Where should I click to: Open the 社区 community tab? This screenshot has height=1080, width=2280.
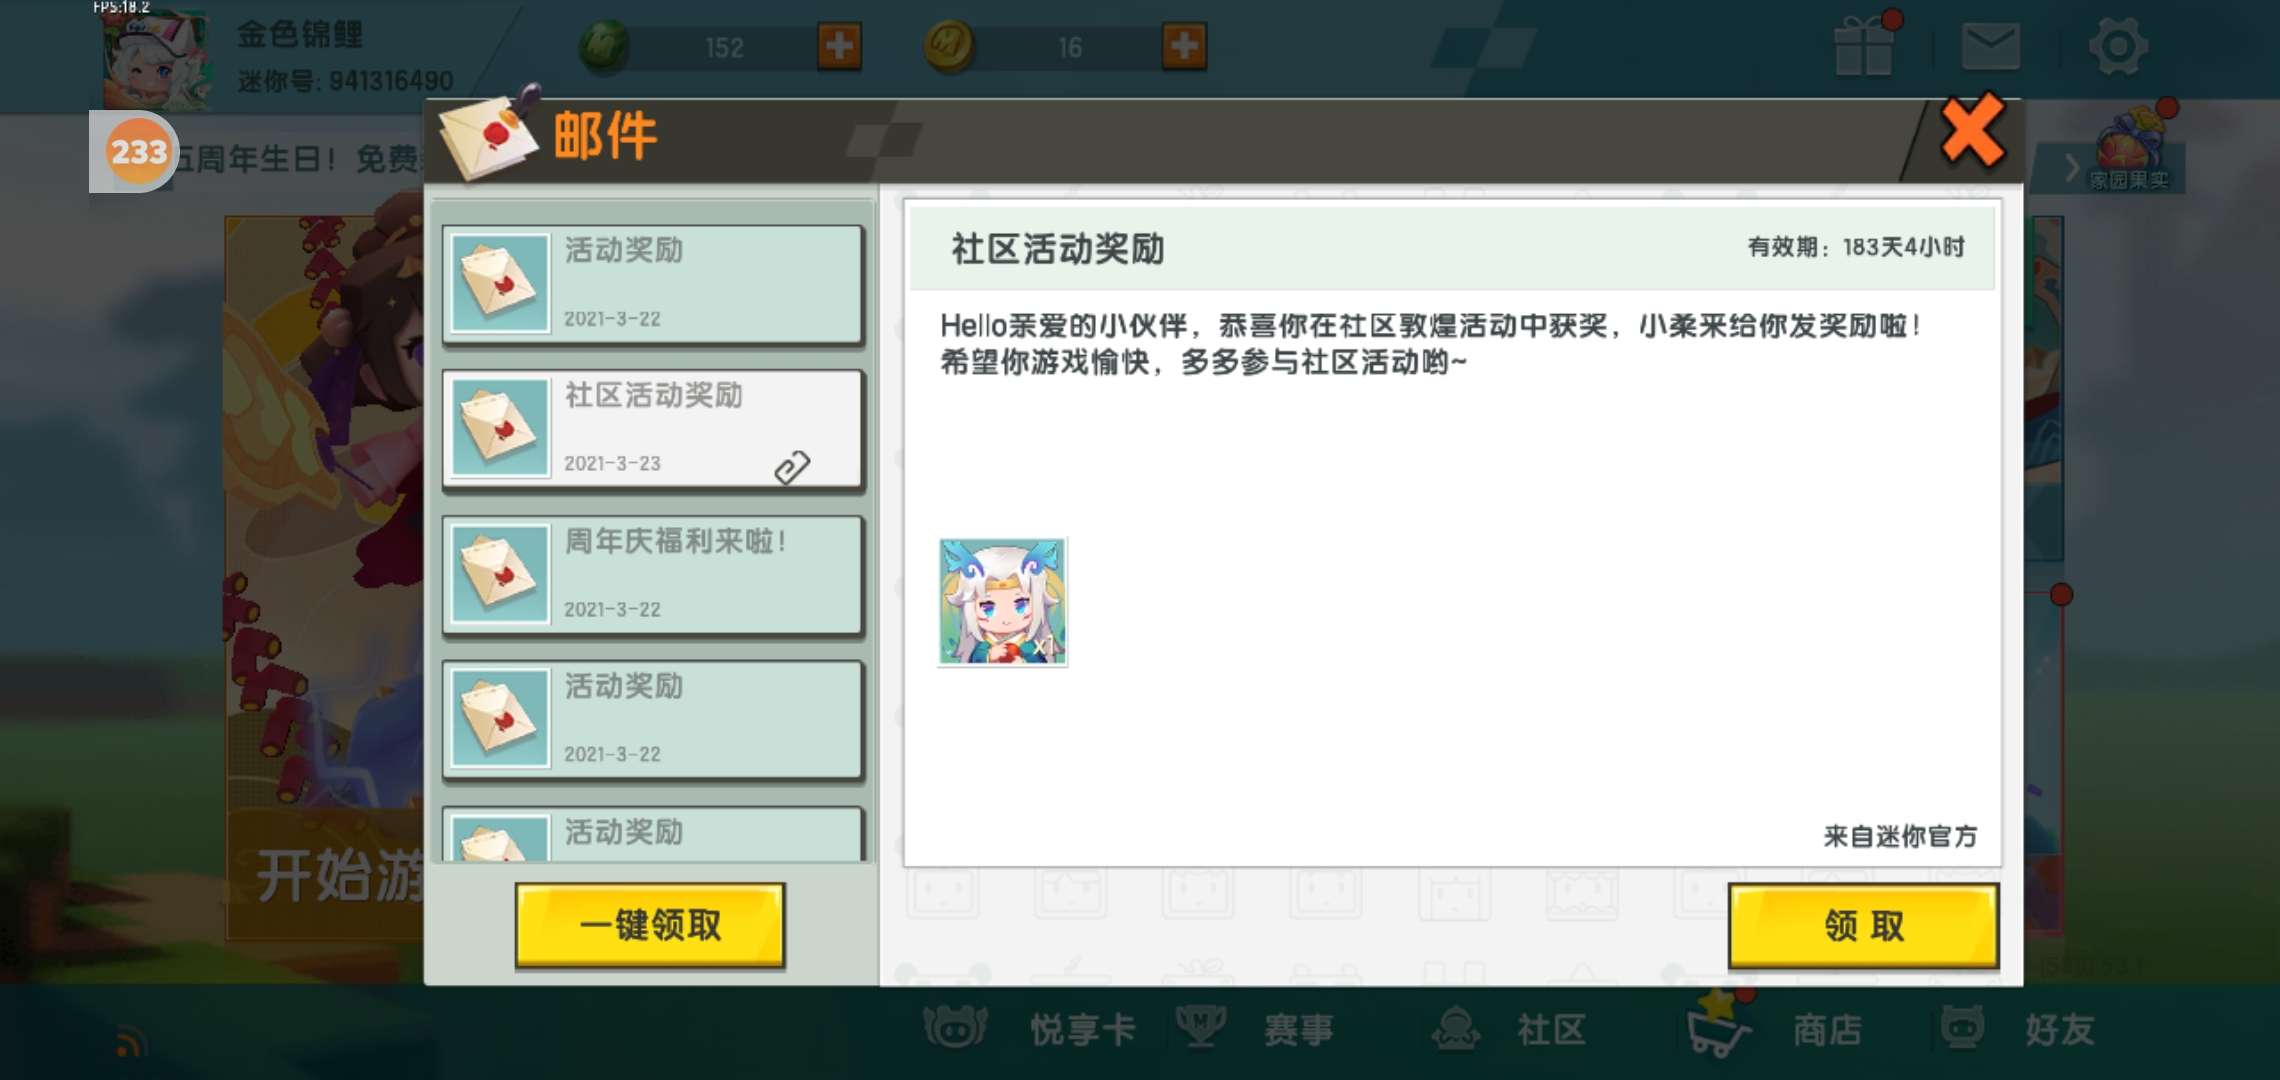click(x=1510, y=1029)
